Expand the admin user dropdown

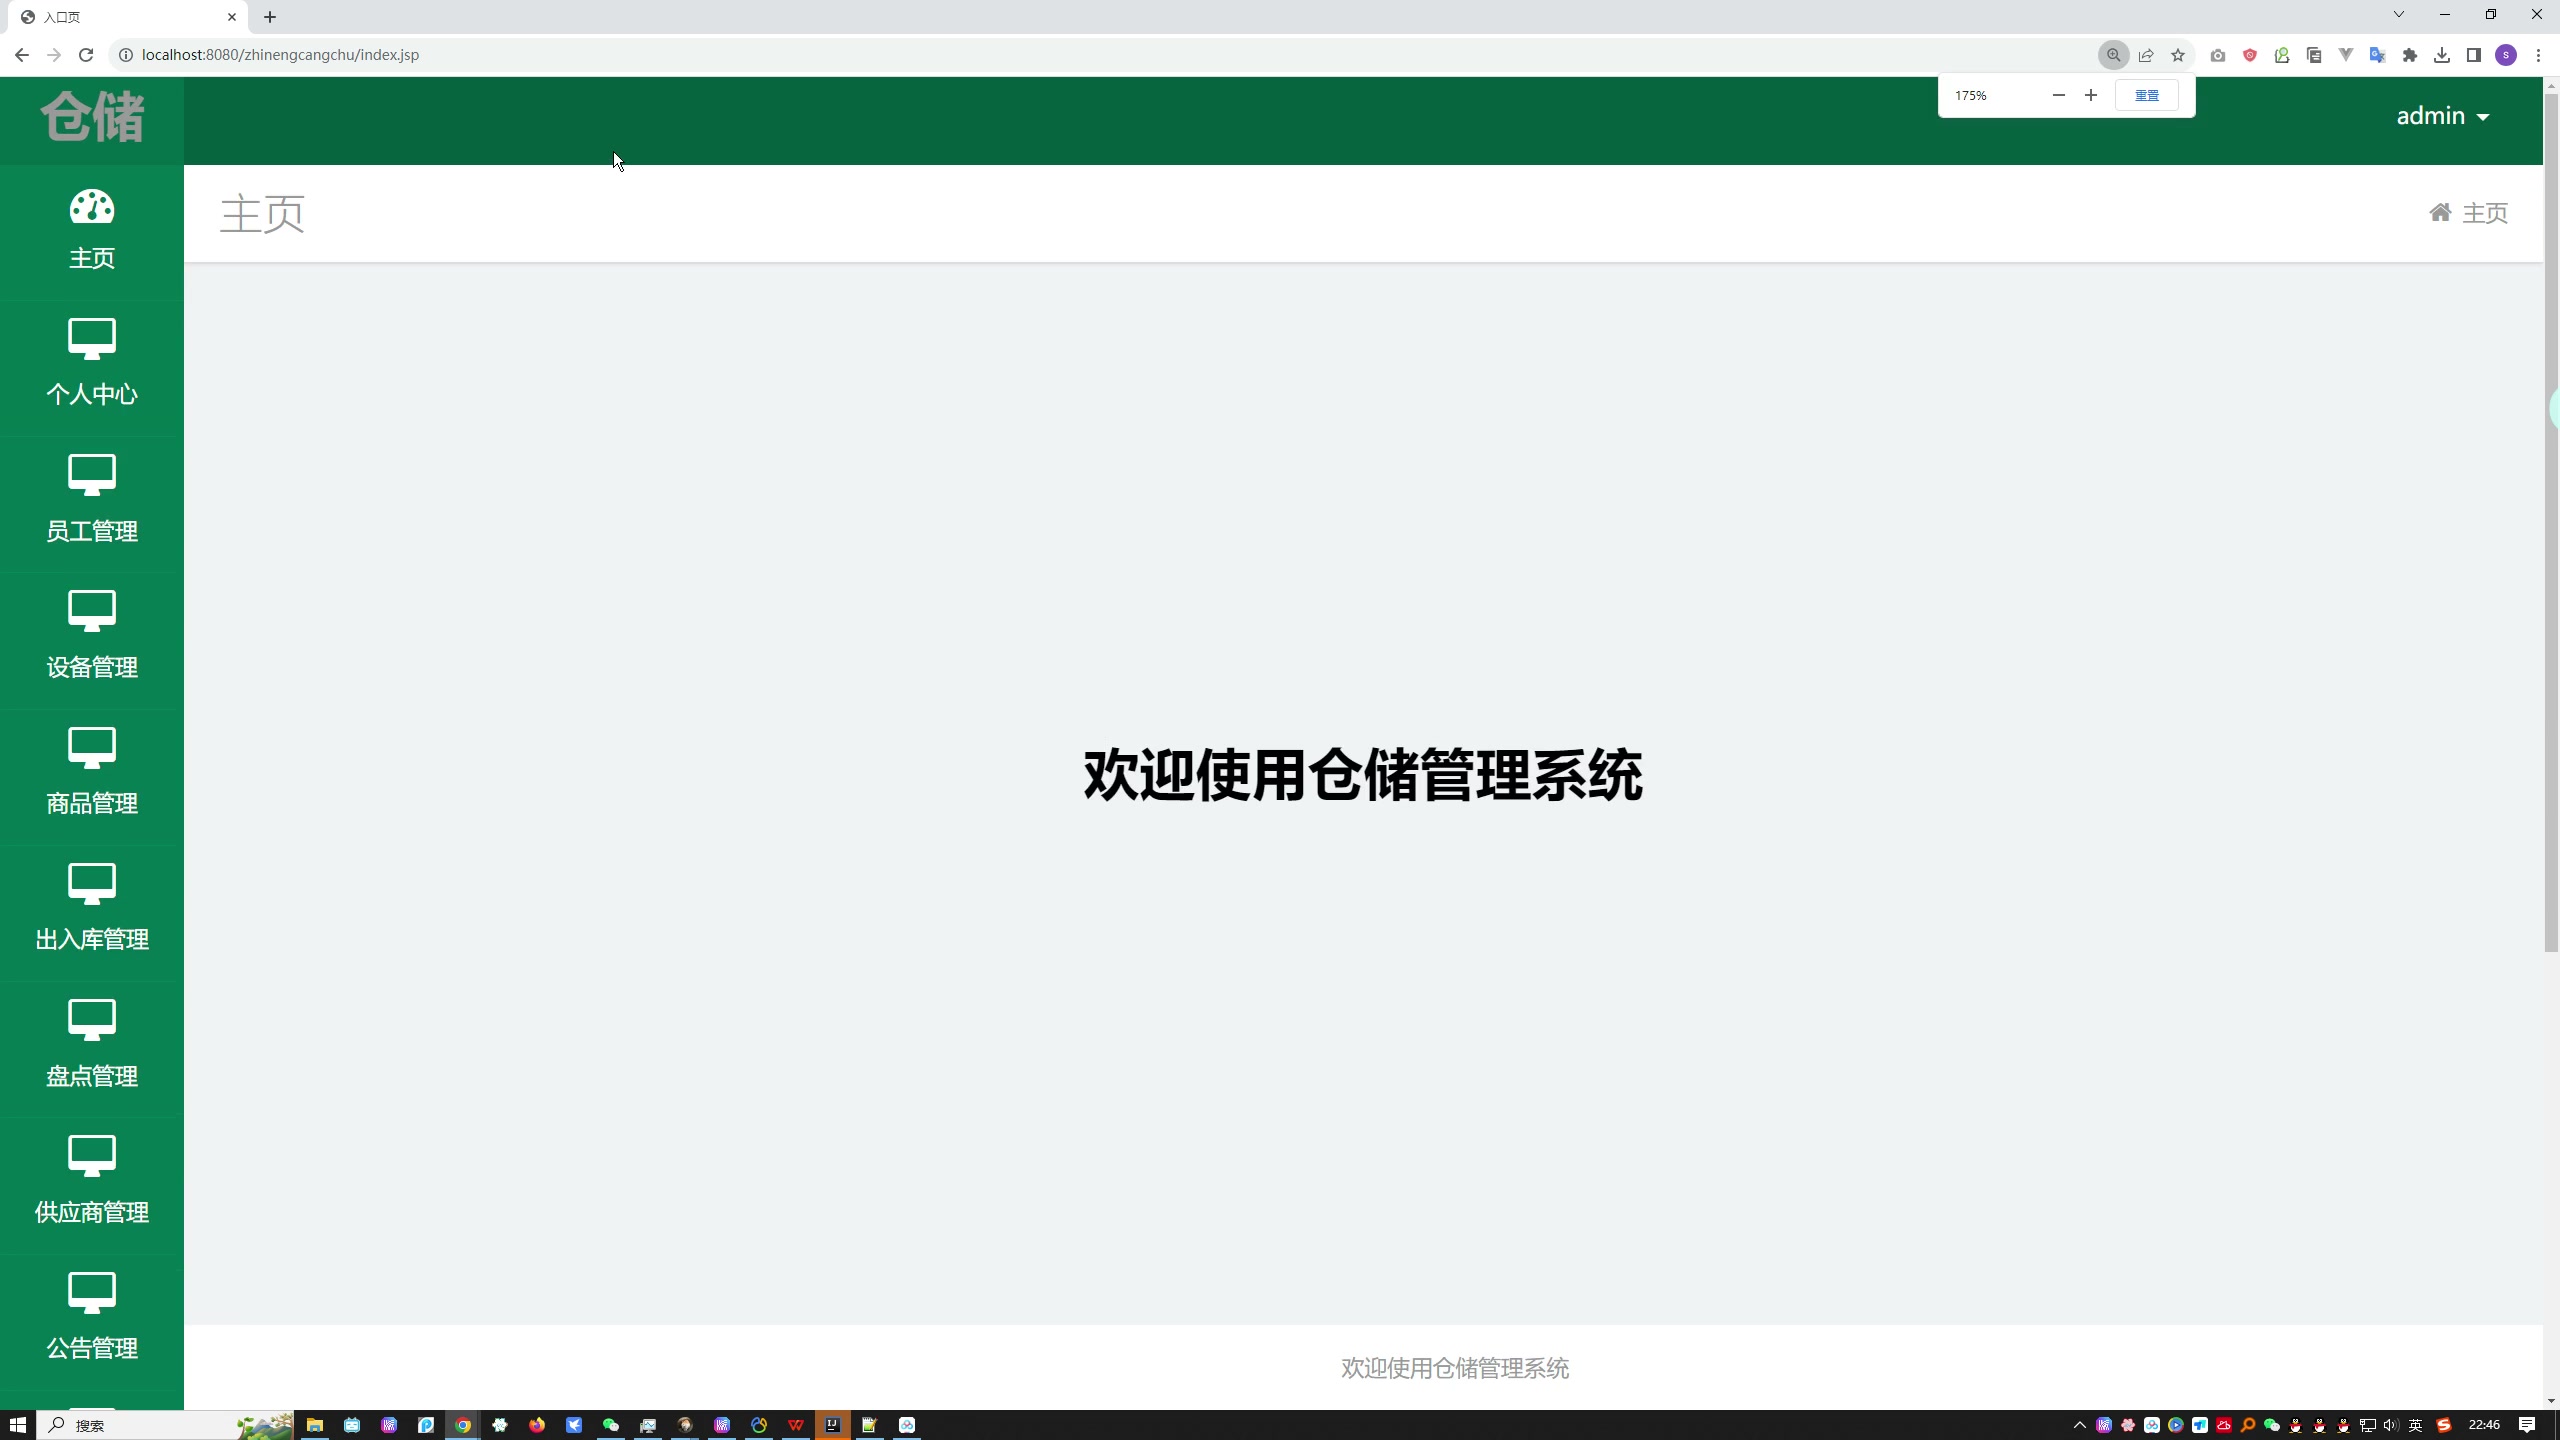pos(2442,116)
